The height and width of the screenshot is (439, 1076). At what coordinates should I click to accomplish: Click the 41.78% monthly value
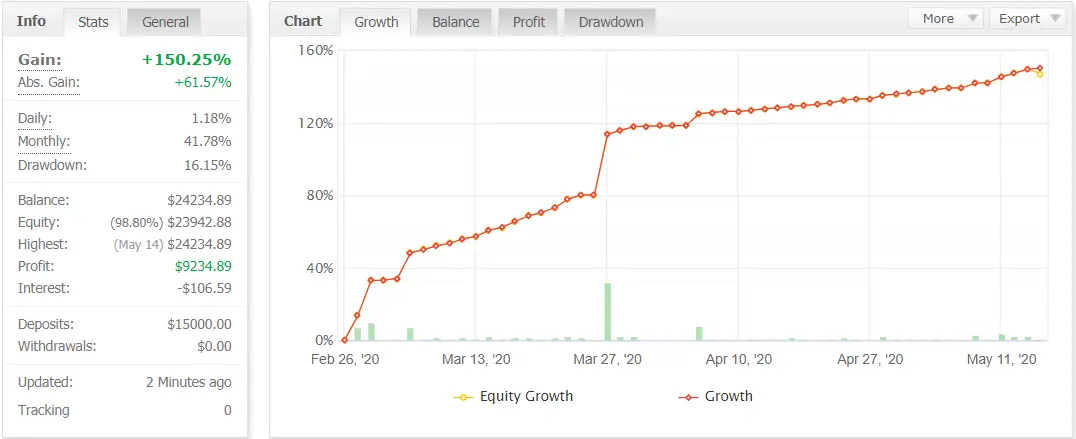(208, 141)
